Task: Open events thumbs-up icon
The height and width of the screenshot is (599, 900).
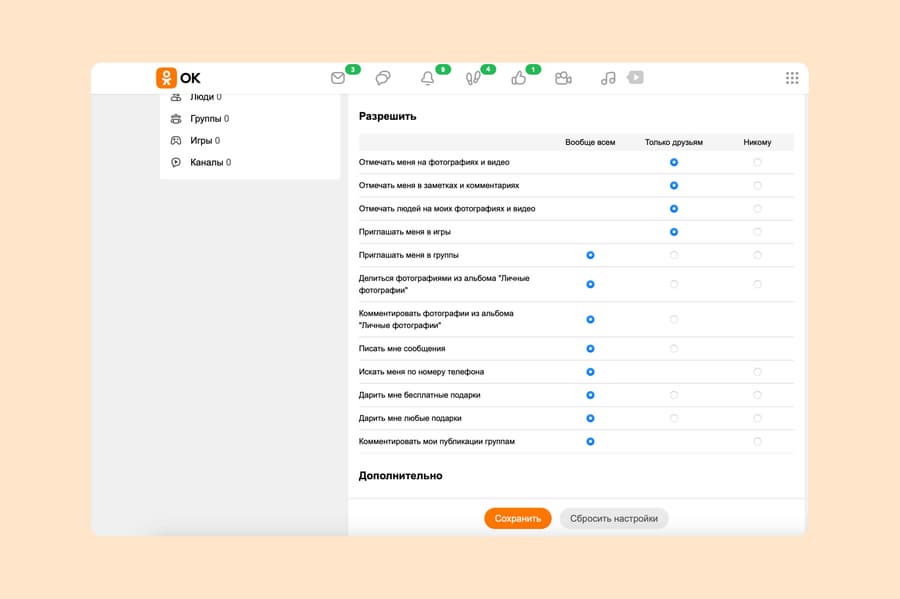Action: click(518, 78)
